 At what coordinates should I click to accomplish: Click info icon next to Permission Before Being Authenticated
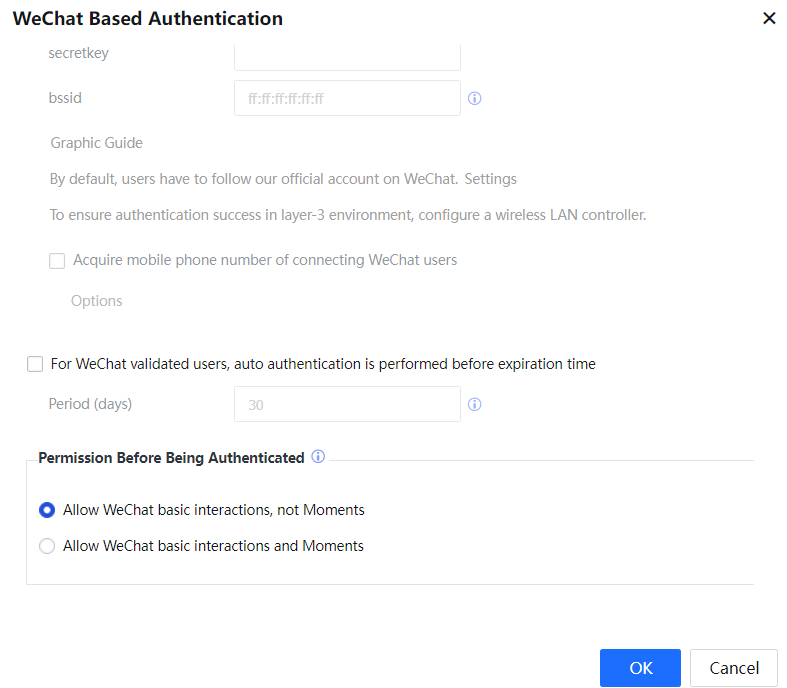click(x=318, y=457)
